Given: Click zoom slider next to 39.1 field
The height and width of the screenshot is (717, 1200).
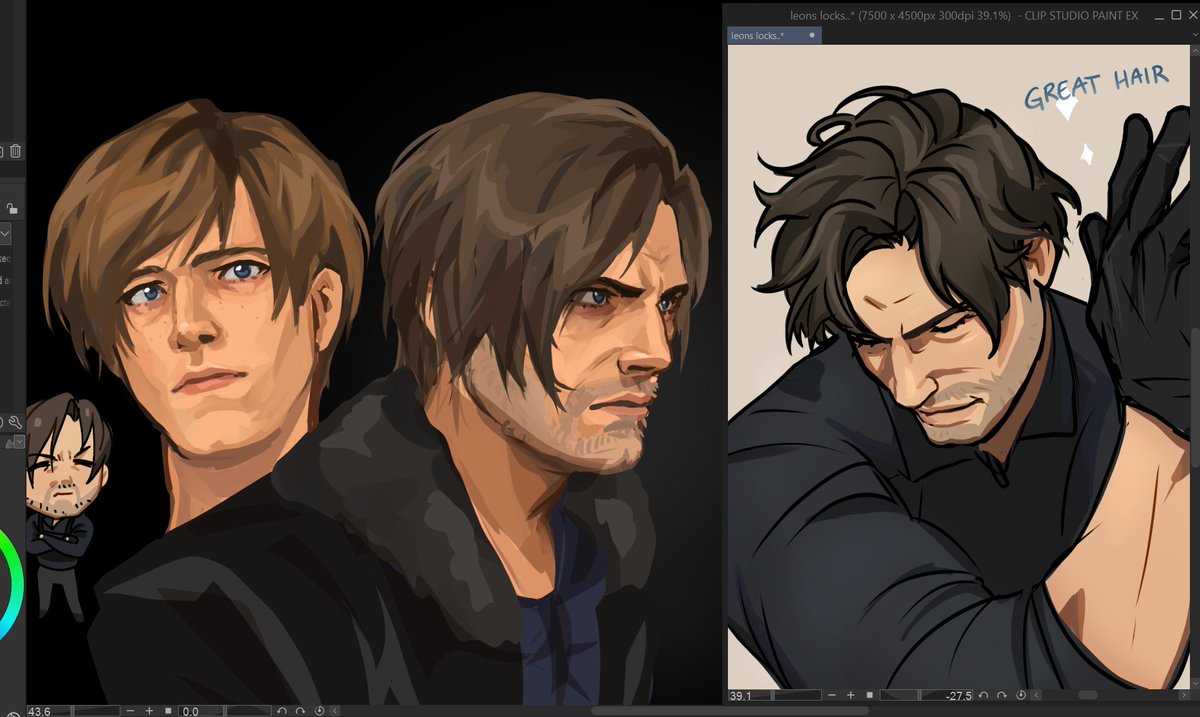Looking at the screenshot, I should 797,695.
